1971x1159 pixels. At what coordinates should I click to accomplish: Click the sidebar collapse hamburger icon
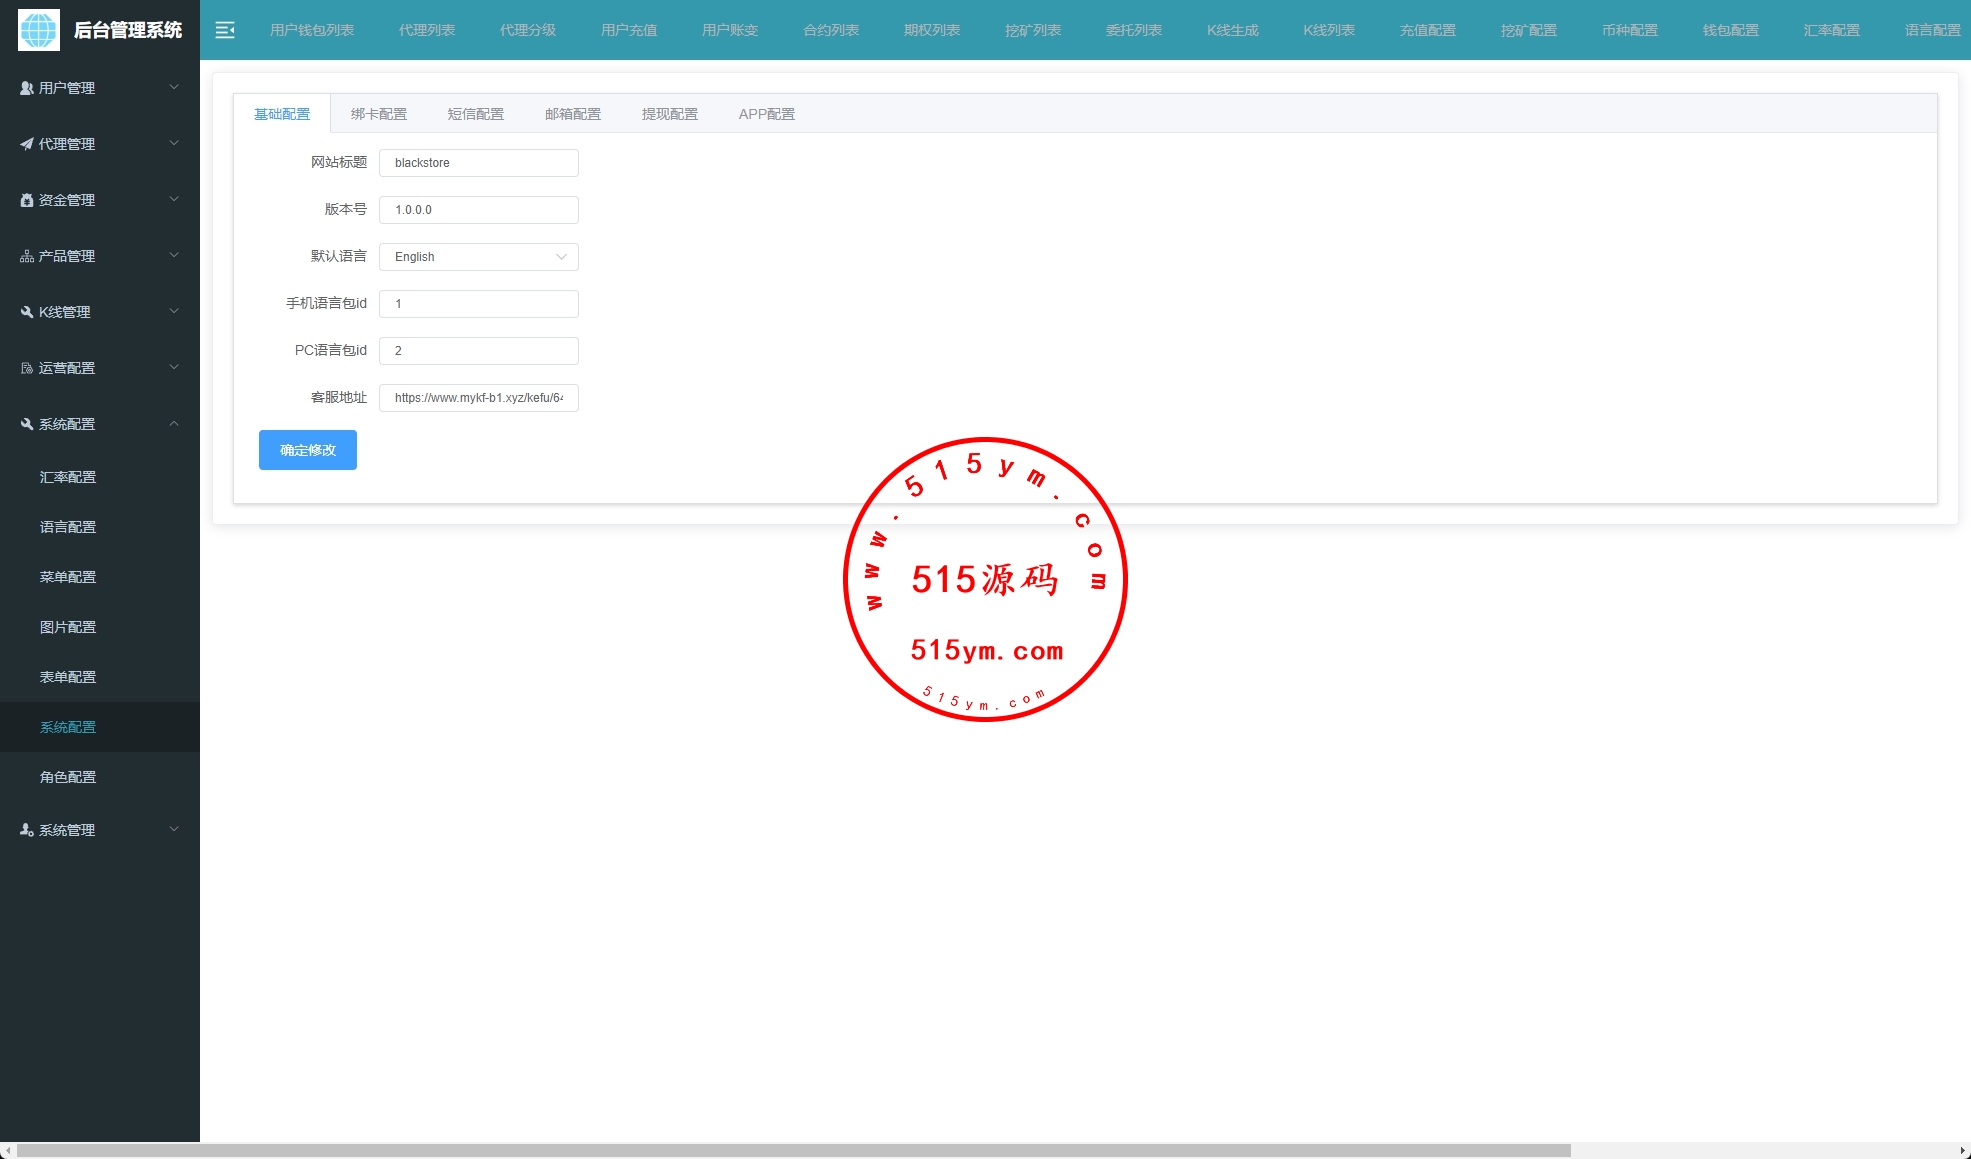pos(225,30)
